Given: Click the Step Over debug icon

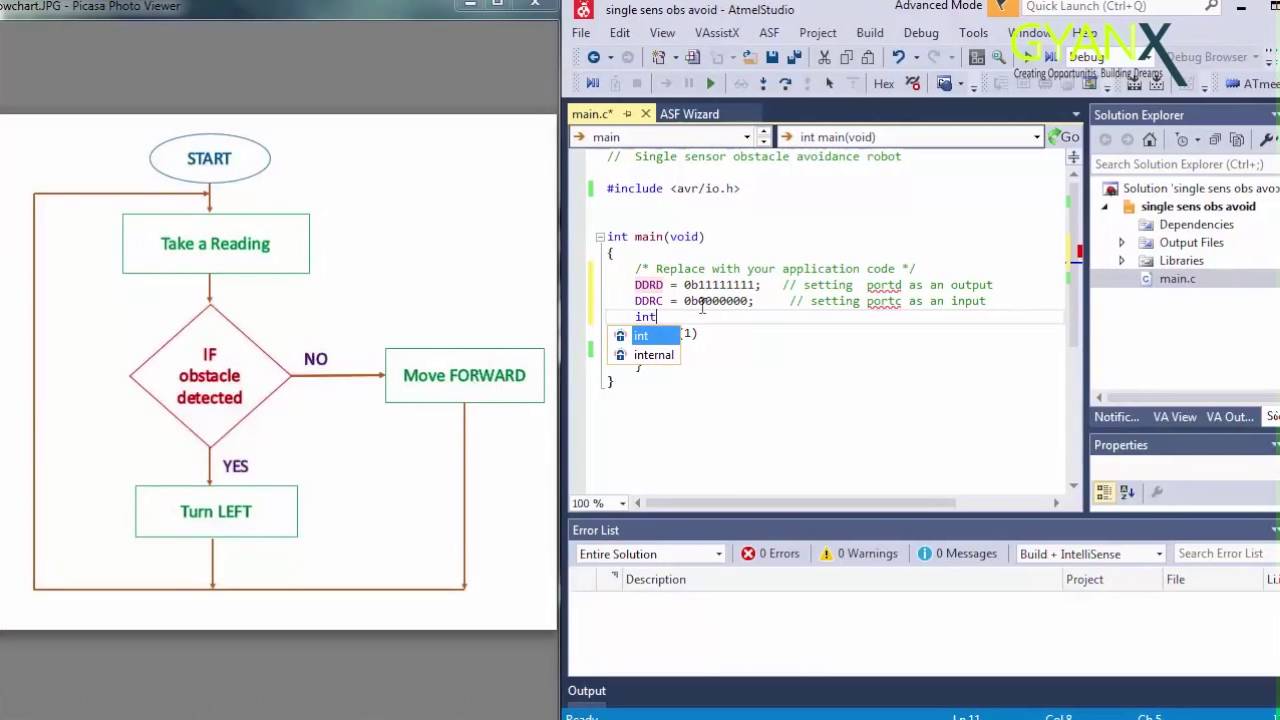Looking at the screenshot, I should pos(785,84).
